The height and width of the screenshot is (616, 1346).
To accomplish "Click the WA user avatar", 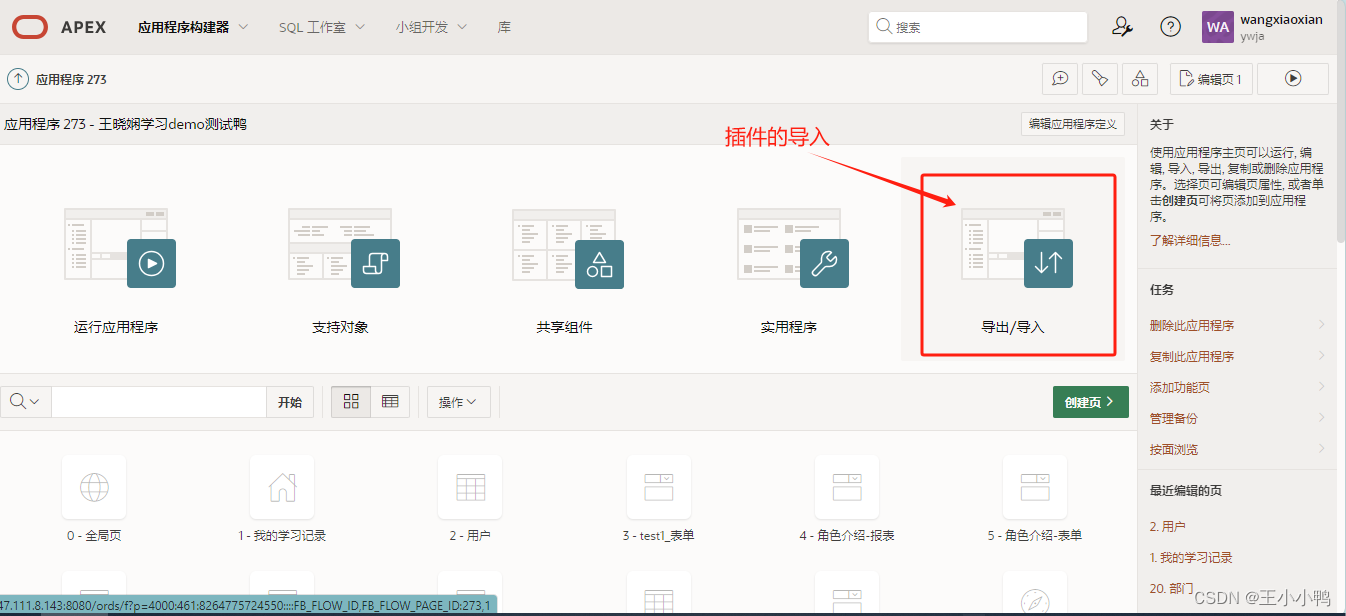I will [x=1218, y=27].
